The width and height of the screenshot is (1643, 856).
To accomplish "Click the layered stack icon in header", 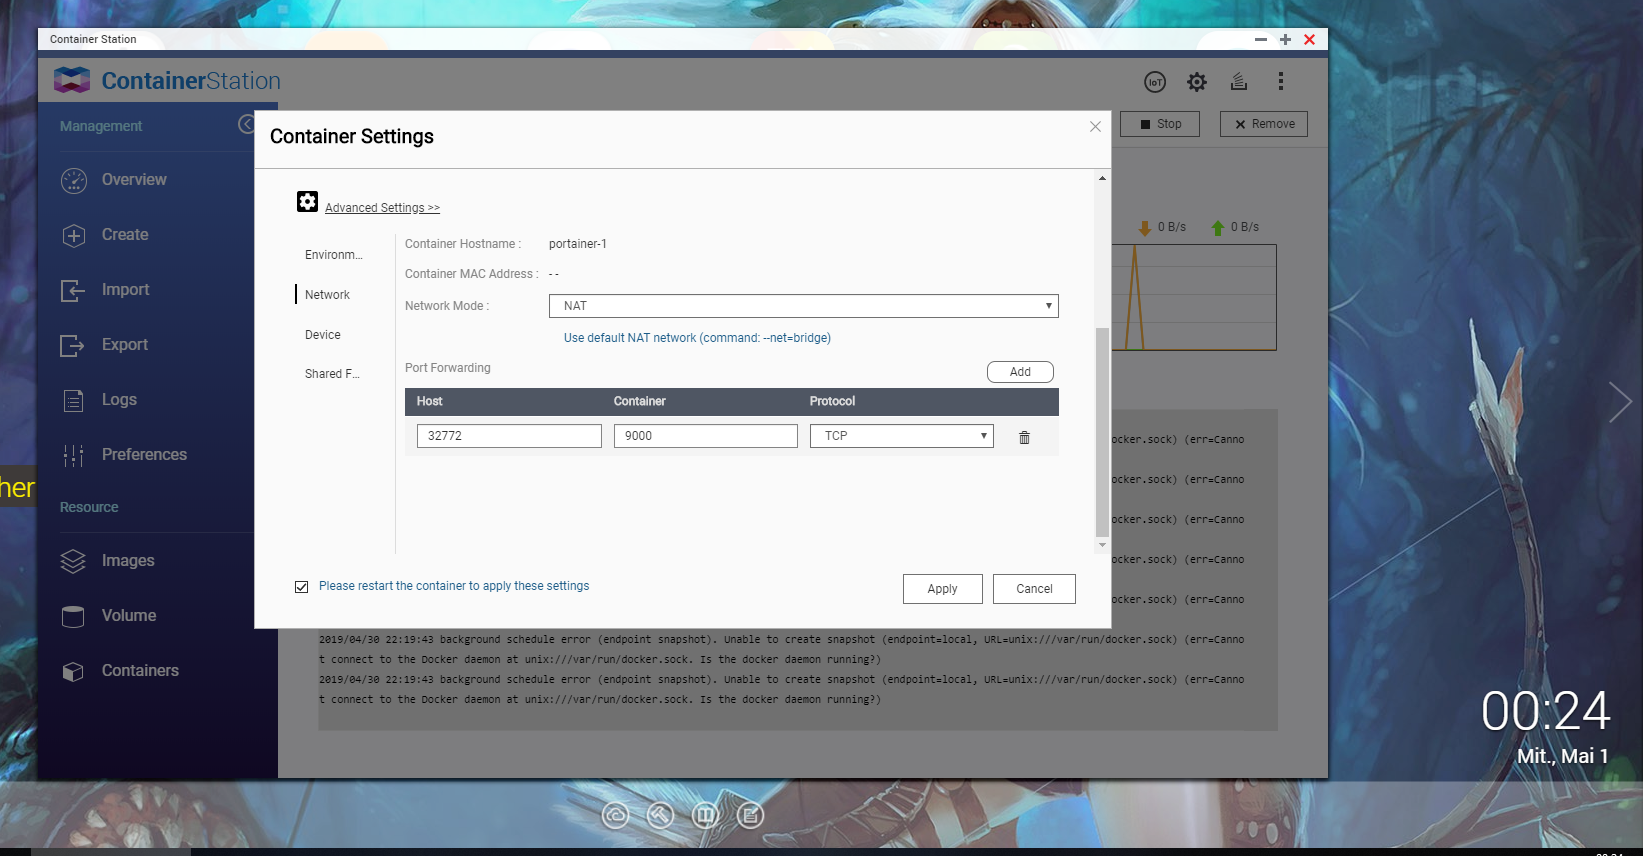I will click(1239, 82).
